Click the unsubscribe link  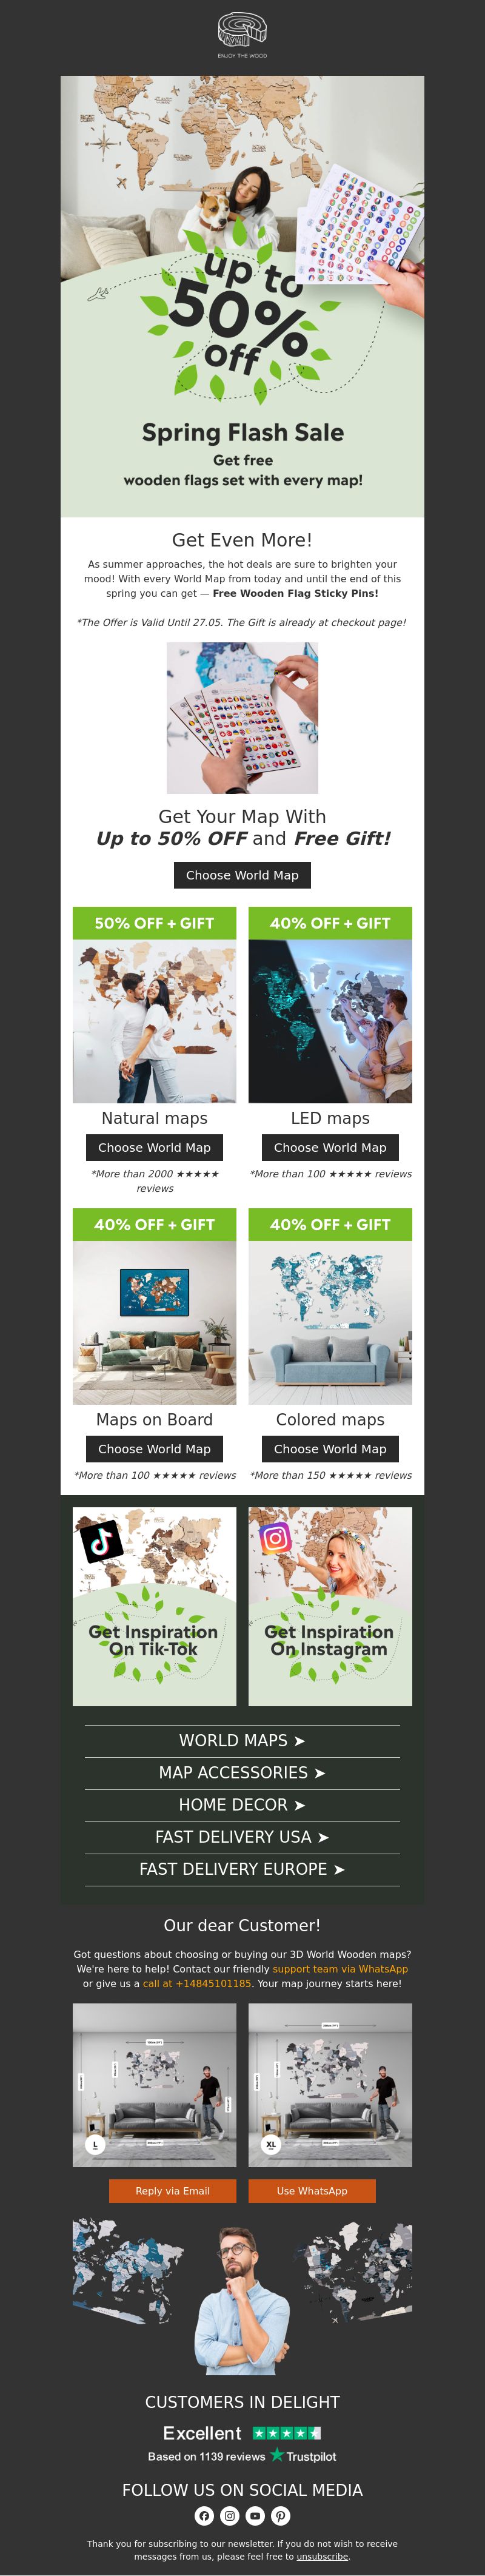point(323,2557)
